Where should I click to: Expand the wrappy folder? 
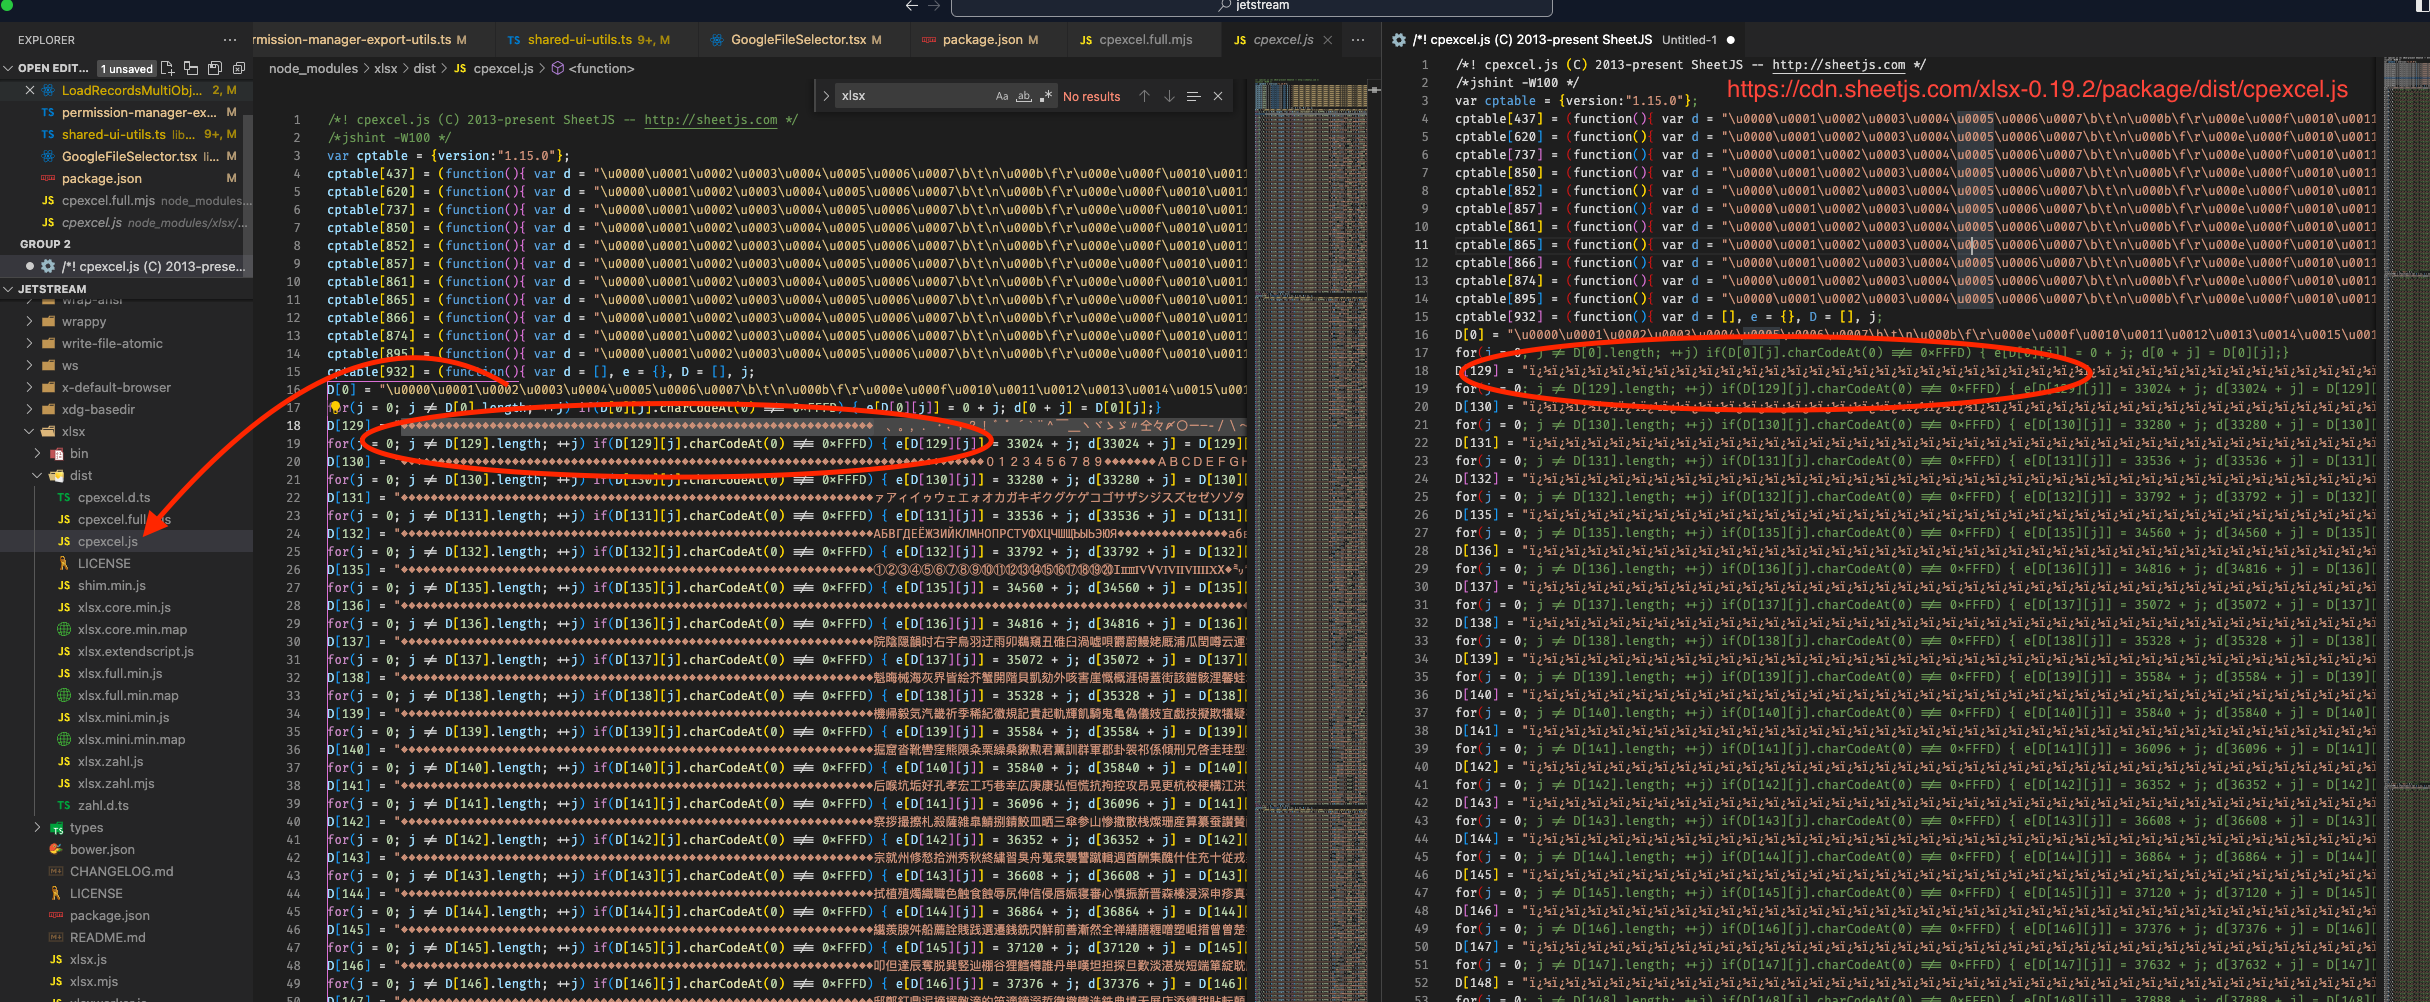point(30,322)
